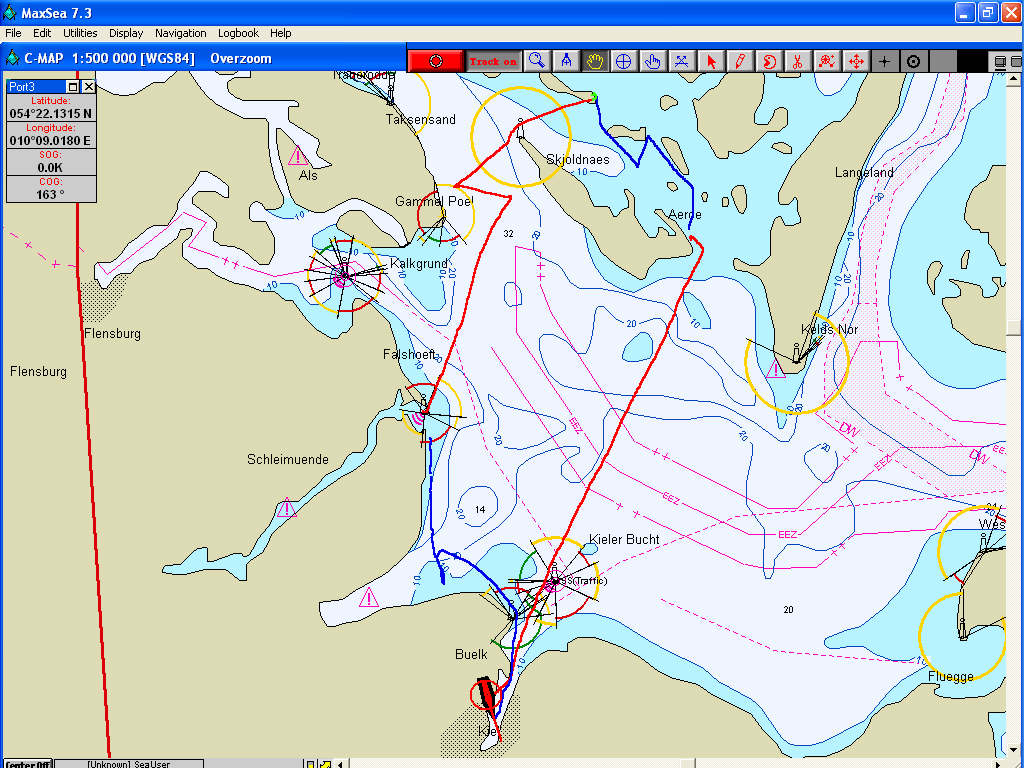Click the Kieler Bucht traffic light marker
Image resolution: width=1024 pixels, height=768 pixels.
pyautogui.click(x=555, y=580)
